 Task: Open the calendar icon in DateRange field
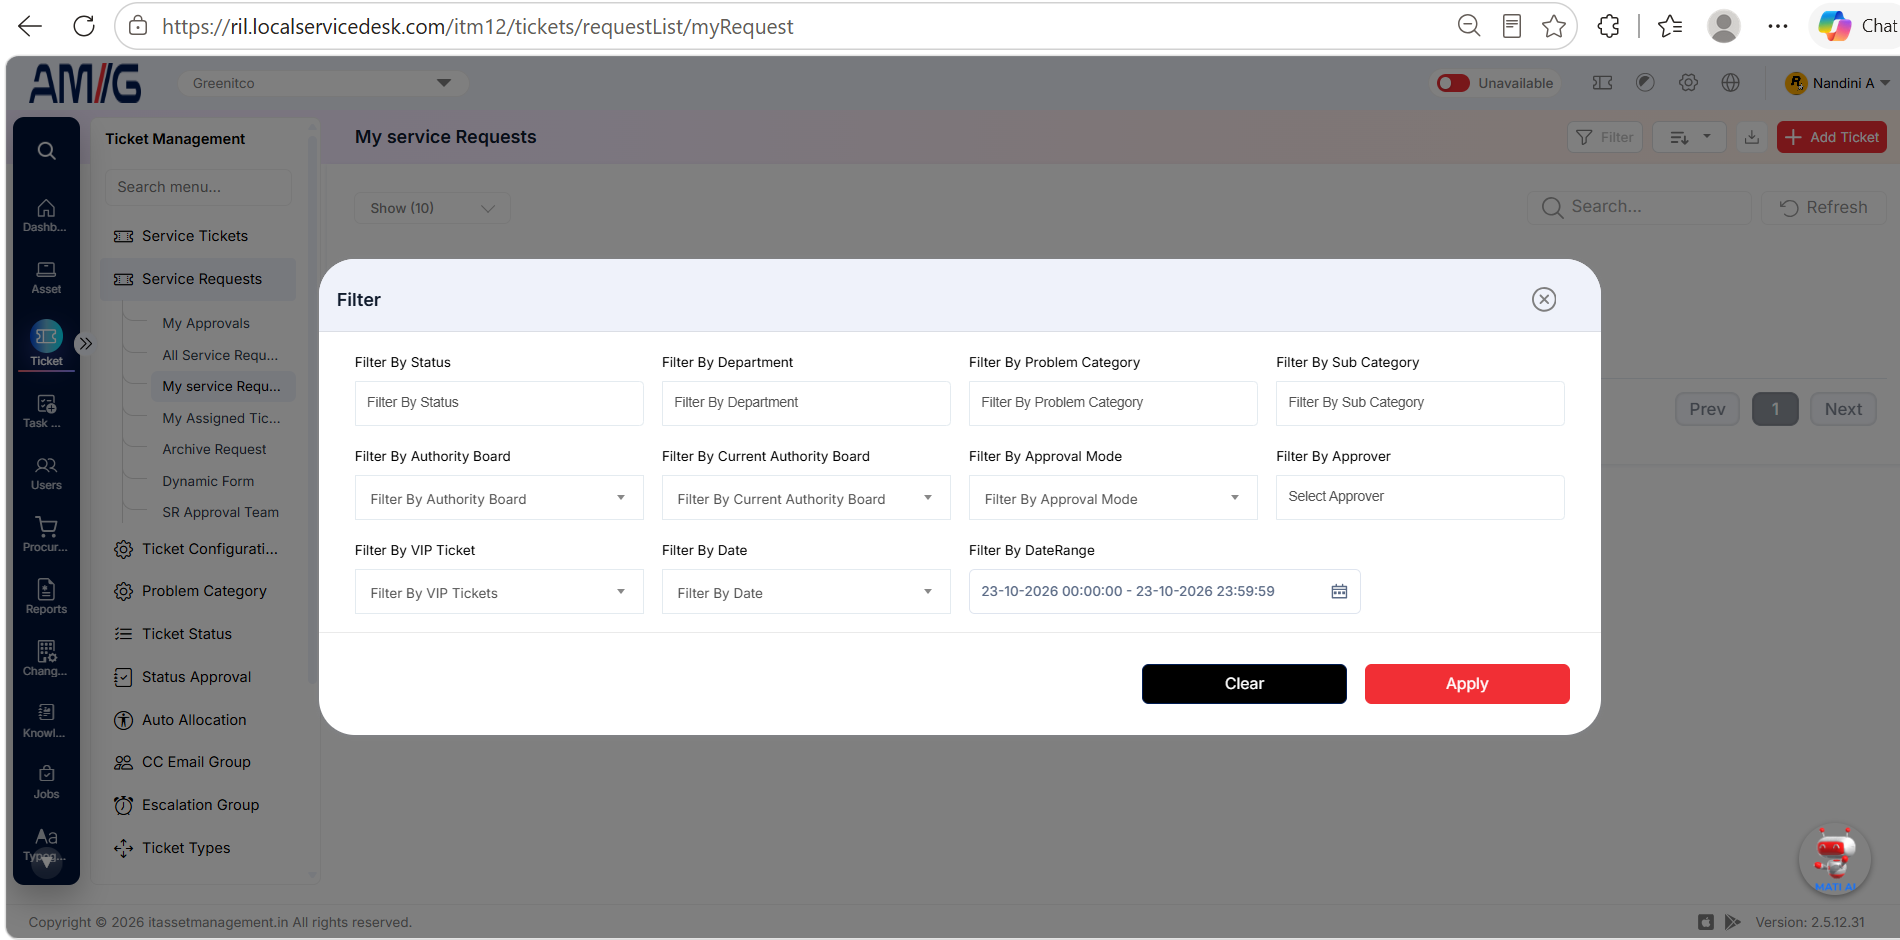pyautogui.click(x=1339, y=591)
